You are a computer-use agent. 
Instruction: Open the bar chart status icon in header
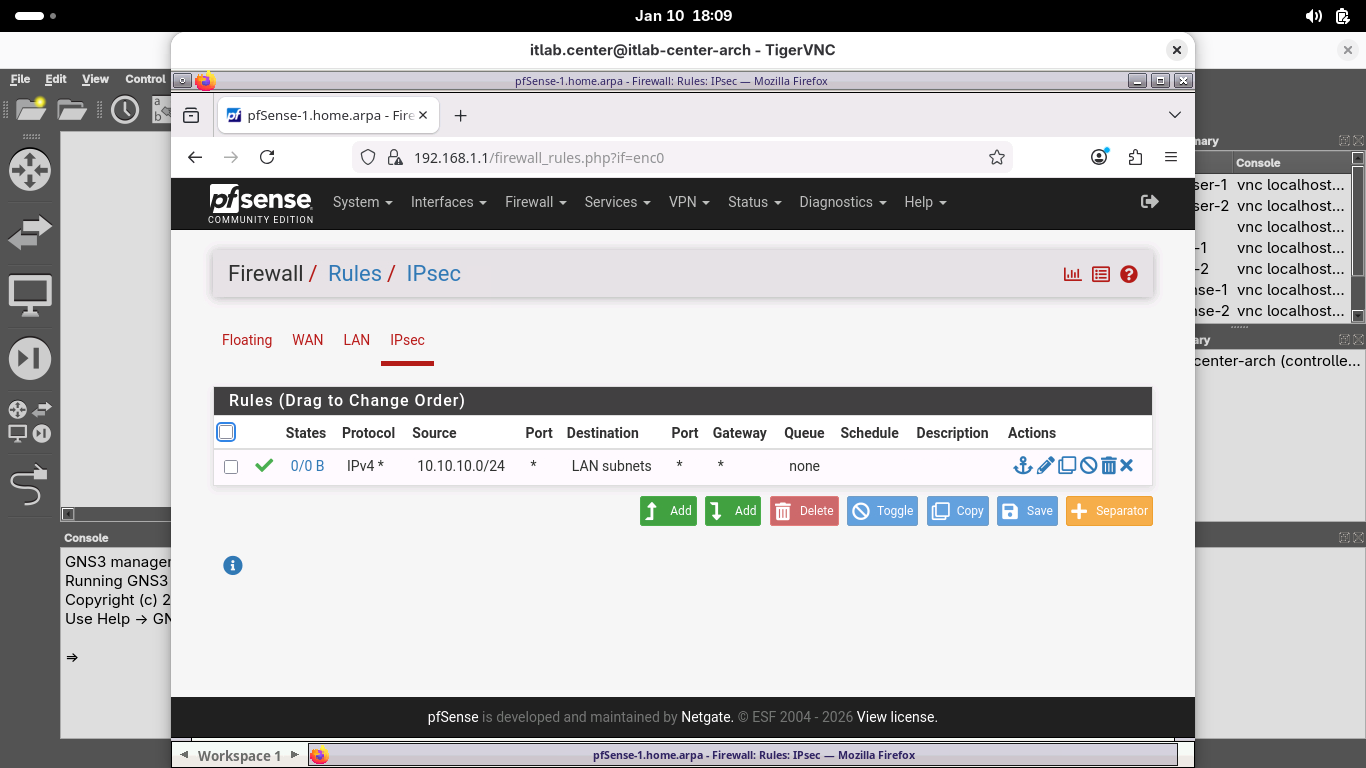pyautogui.click(x=1073, y=274)
